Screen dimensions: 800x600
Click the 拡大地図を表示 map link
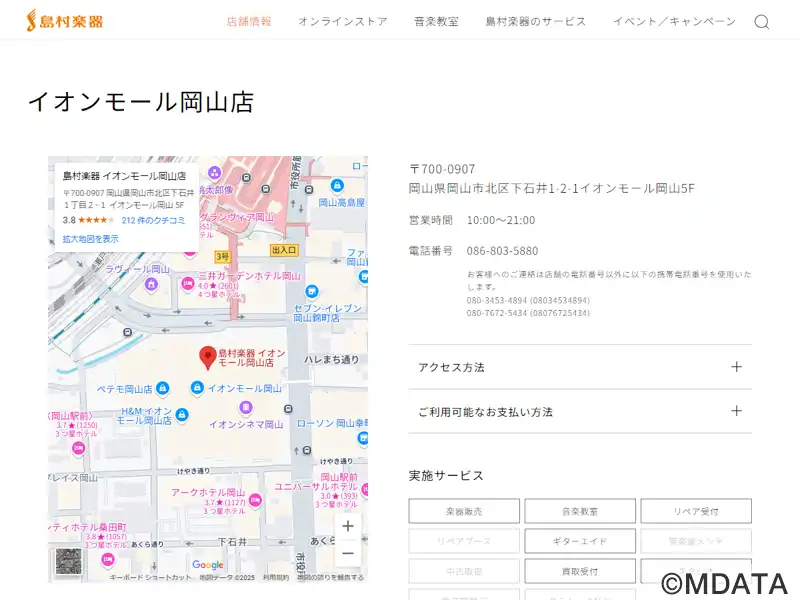point(90,239)
